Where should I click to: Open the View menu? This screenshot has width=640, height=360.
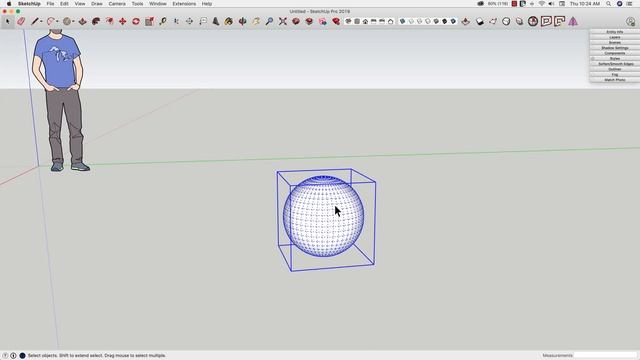pyautogui.click(x=80, y=4)
